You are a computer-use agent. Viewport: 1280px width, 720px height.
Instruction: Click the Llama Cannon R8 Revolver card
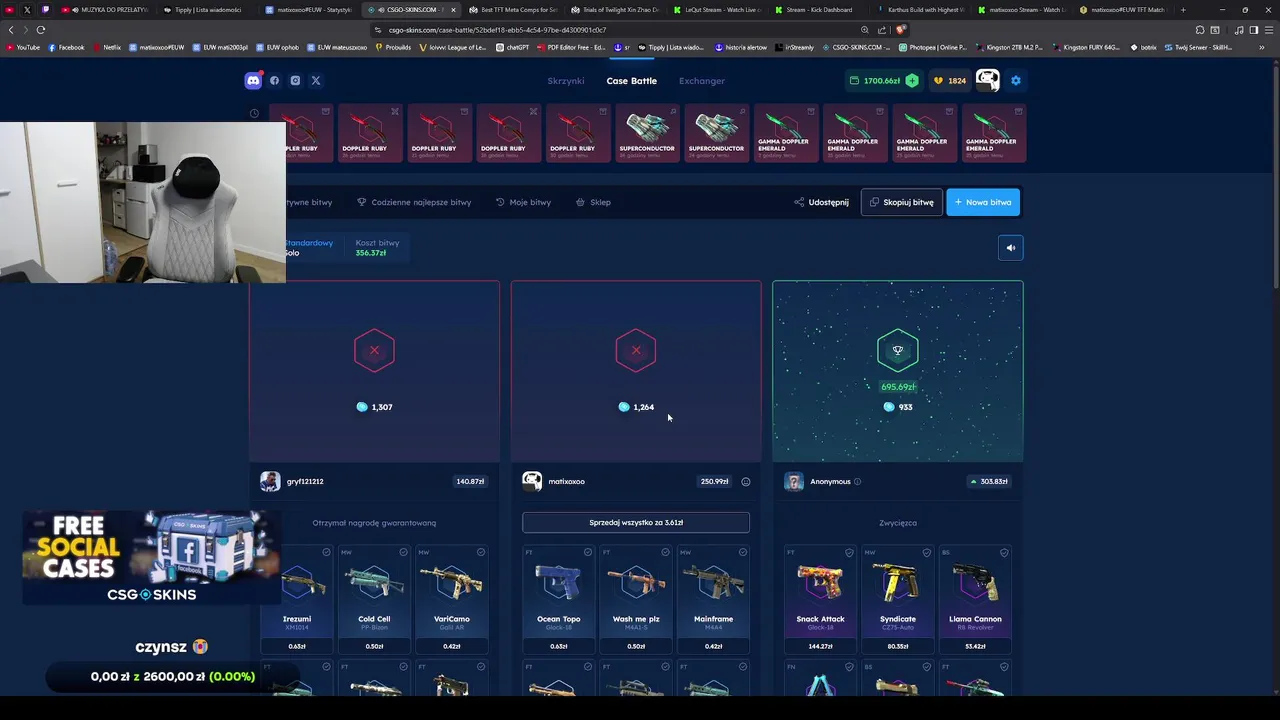(975, 600)
